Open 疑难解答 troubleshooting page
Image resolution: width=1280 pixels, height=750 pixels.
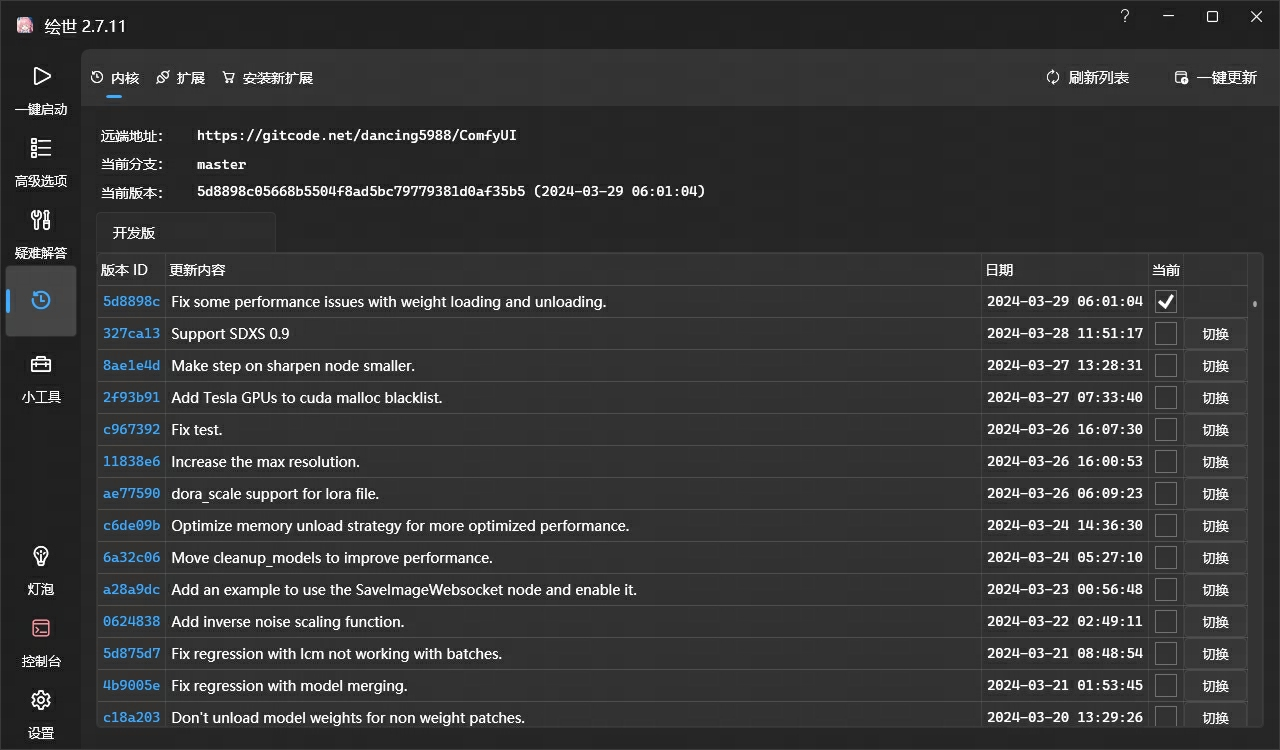pos(41,234)
